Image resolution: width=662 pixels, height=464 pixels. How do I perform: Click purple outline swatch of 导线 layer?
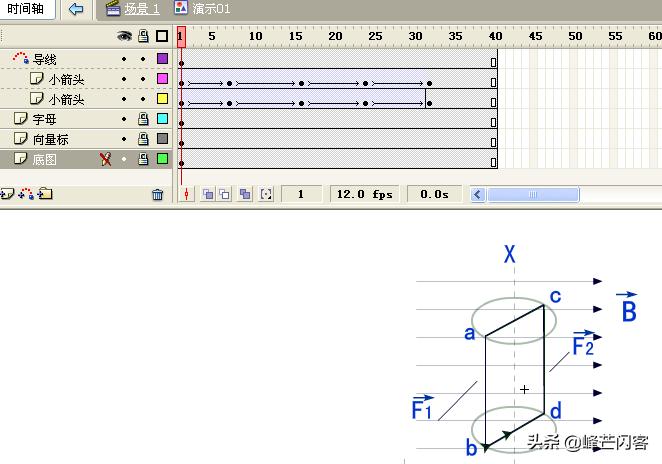point(163,58)
